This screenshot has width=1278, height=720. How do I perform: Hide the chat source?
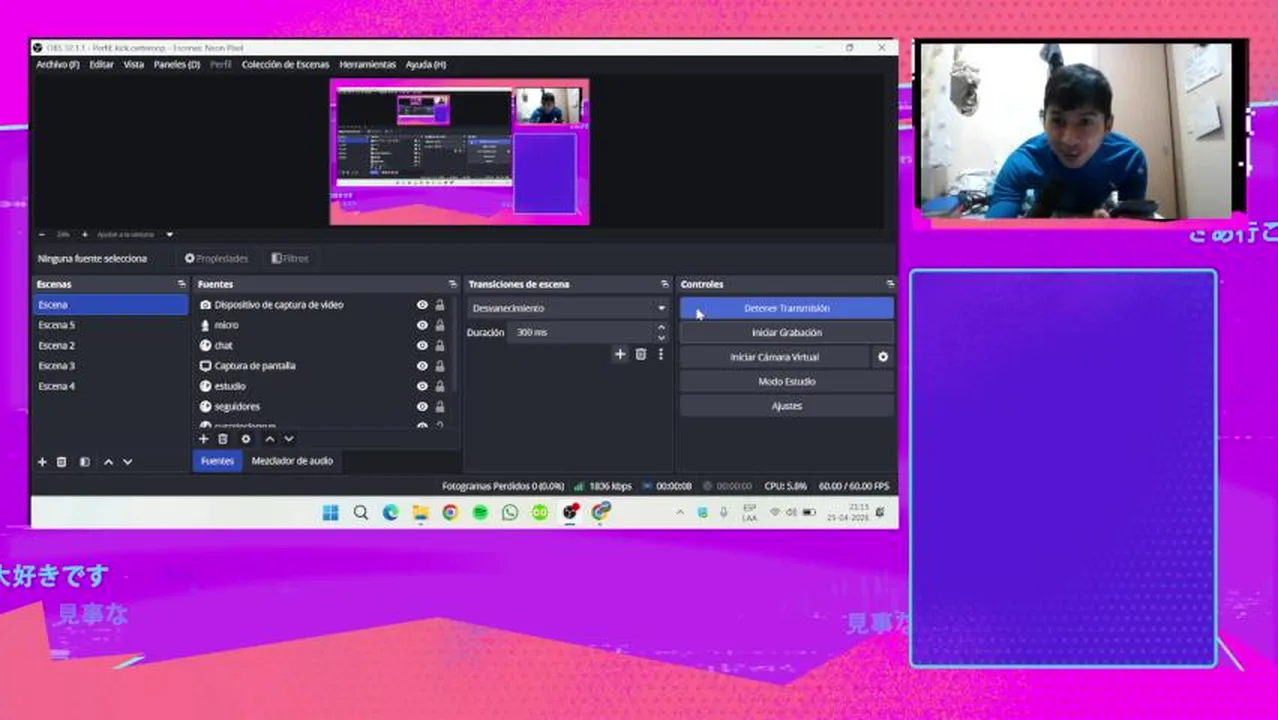pos(422,345)
